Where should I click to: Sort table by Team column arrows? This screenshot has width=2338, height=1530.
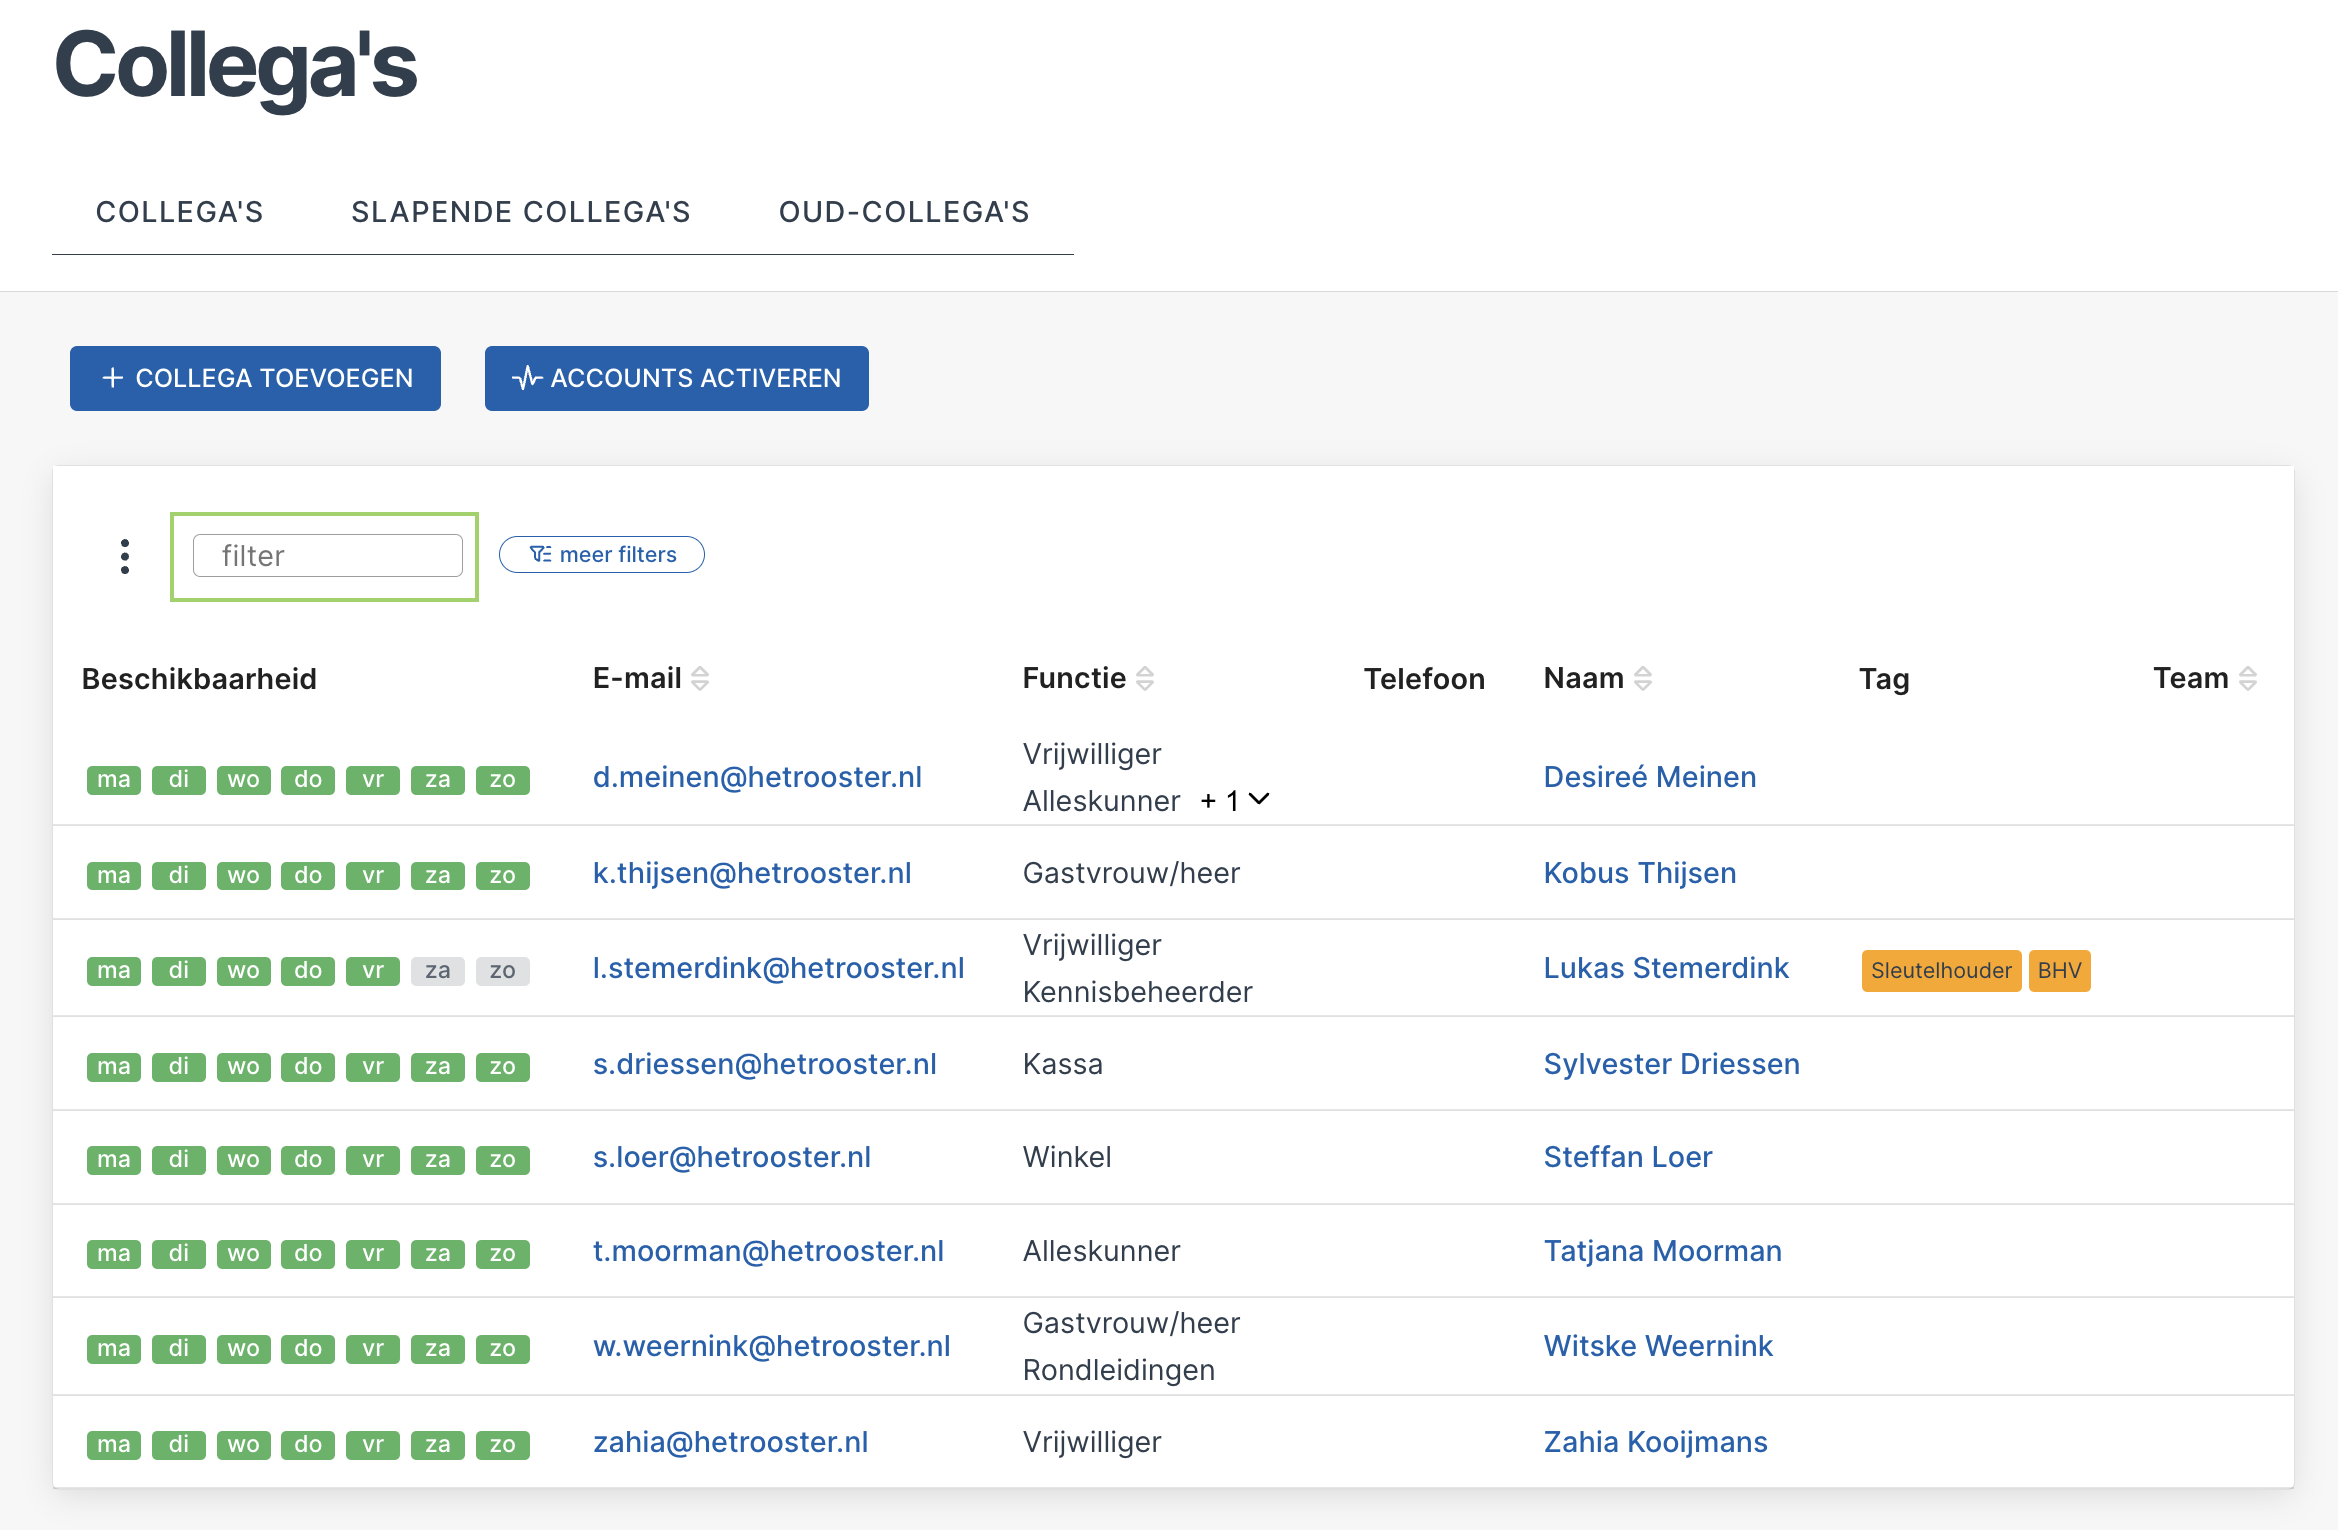(x=2248, y=679)
